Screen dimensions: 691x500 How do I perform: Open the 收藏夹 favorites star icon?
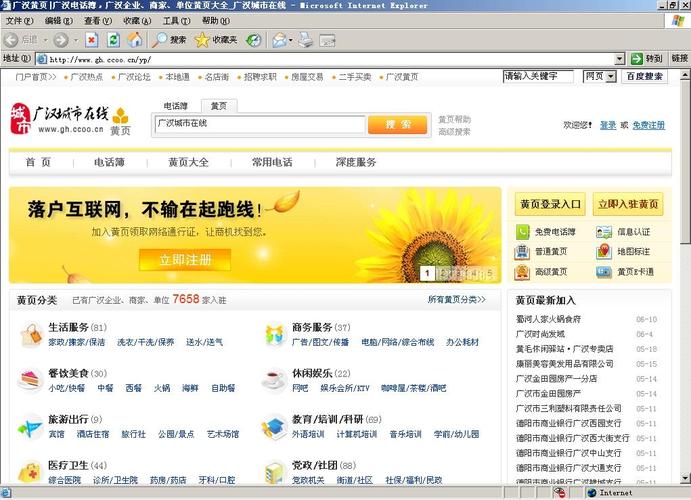202,40
